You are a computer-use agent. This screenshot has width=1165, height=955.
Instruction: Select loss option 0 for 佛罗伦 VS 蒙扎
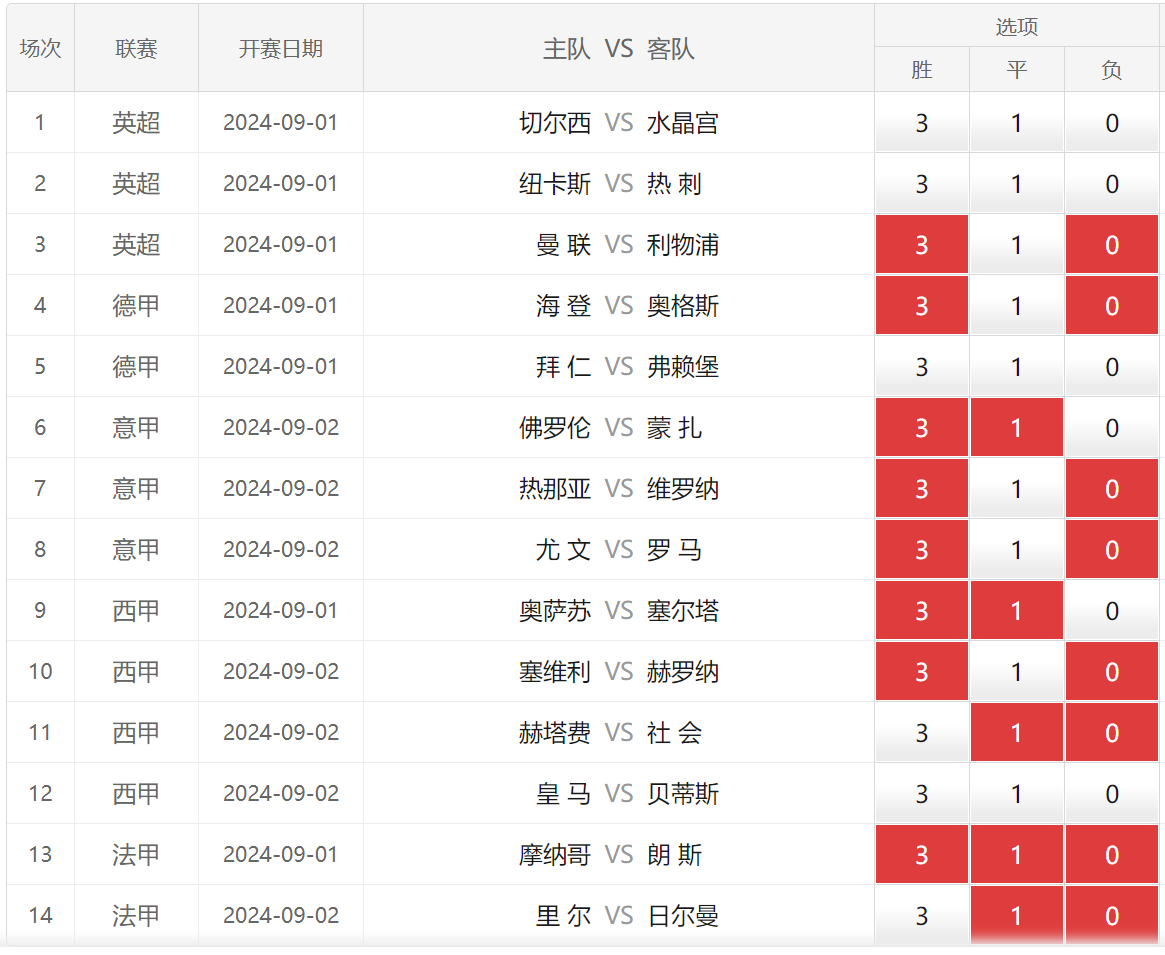[1112, 427]
